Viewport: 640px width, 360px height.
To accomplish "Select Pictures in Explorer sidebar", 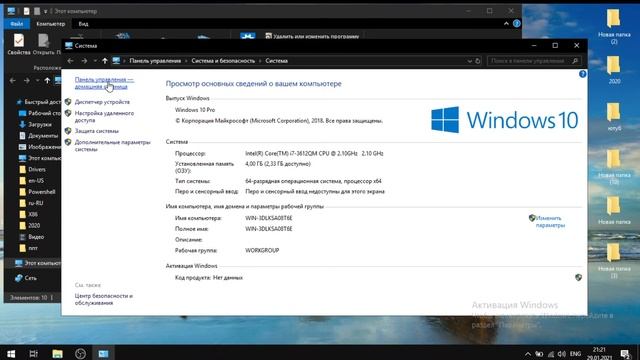I will tap(40, 147).
